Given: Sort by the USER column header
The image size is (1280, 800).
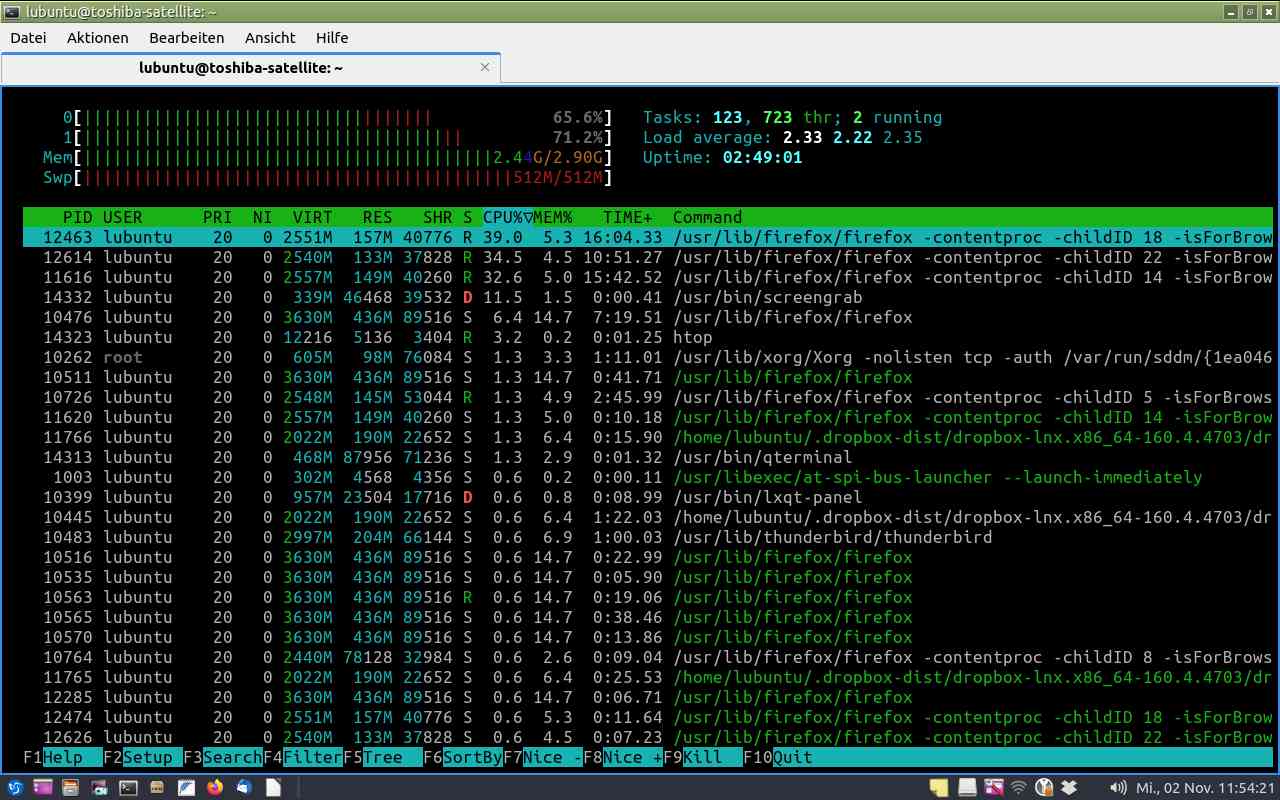Looking at the screenshot, I should tap(123, 217).
